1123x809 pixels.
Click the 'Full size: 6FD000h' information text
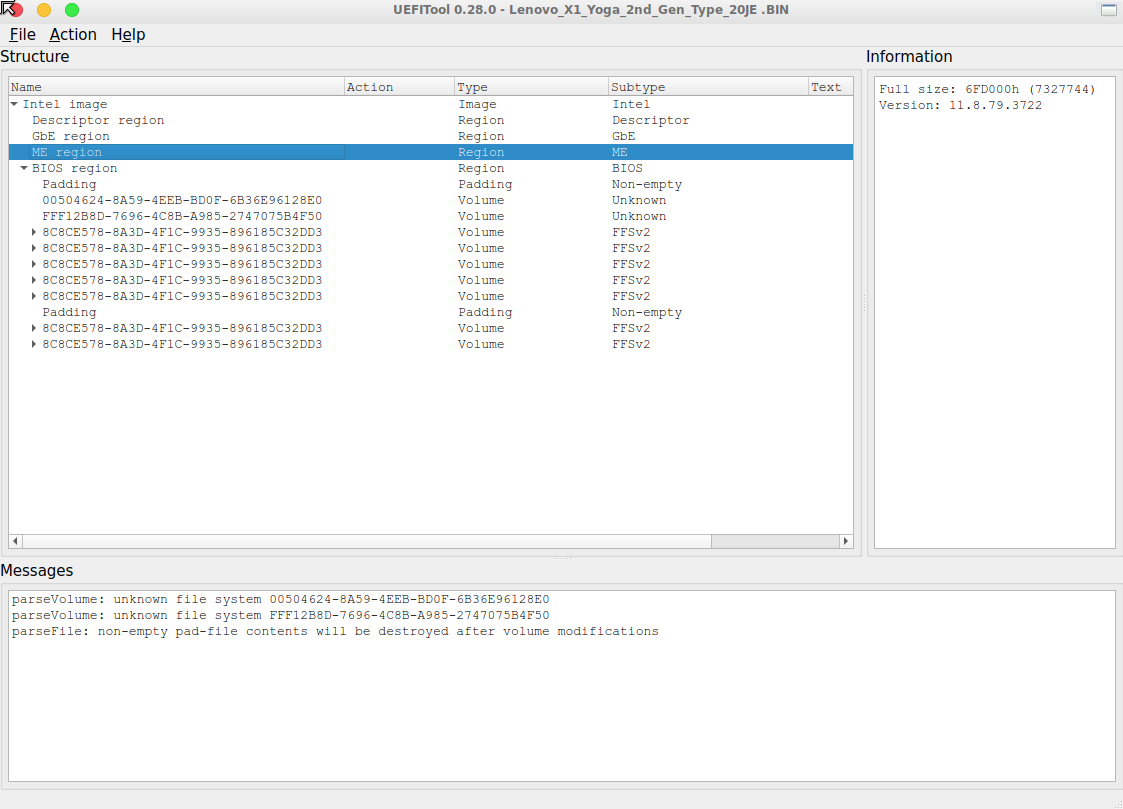click(x=987, y=89)
